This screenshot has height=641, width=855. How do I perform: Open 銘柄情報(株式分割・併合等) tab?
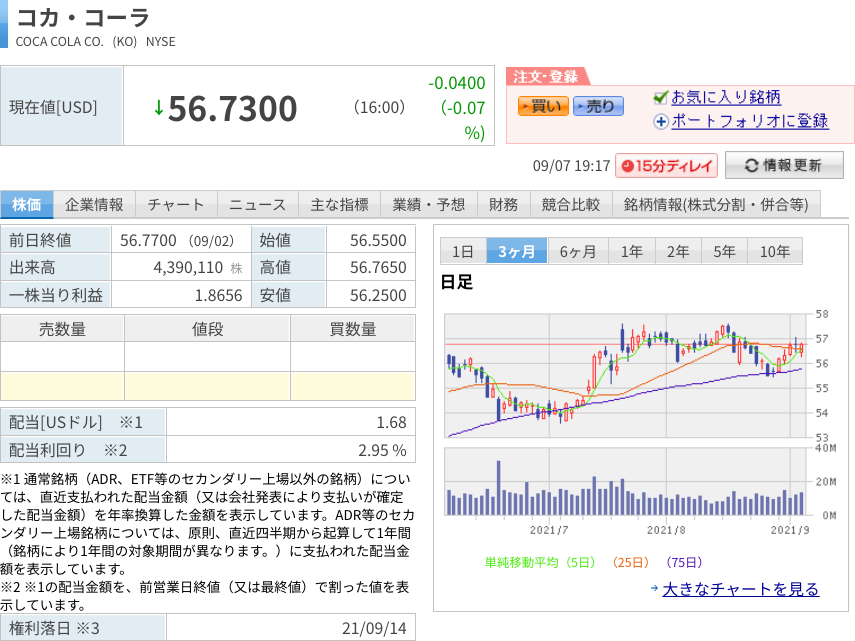pos(716,204)
